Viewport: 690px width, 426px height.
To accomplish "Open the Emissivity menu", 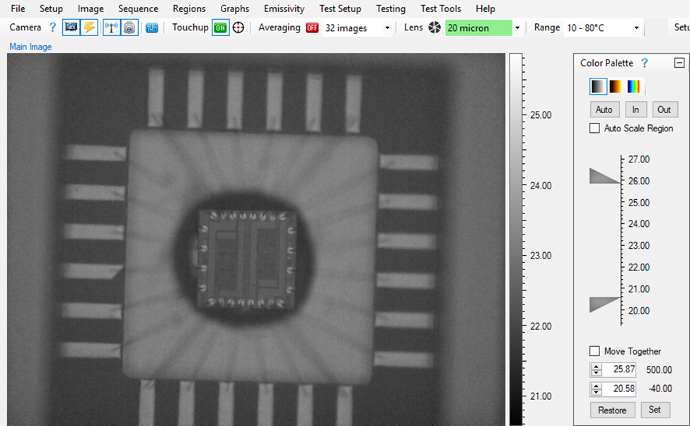I will click(284, 8).
